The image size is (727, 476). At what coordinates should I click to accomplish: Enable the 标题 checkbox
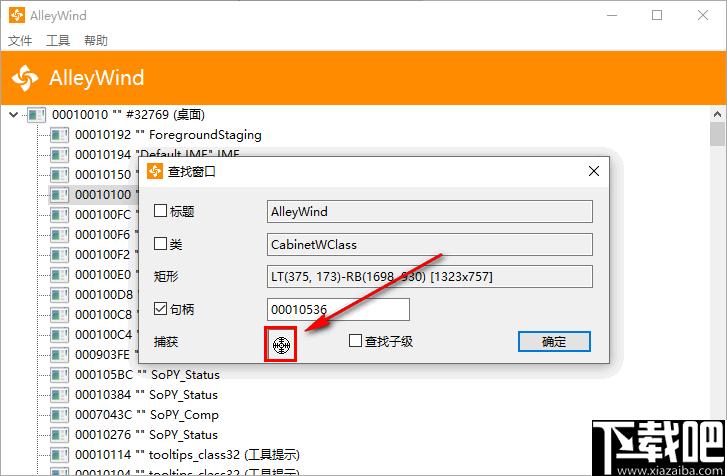tap(160, 211)
